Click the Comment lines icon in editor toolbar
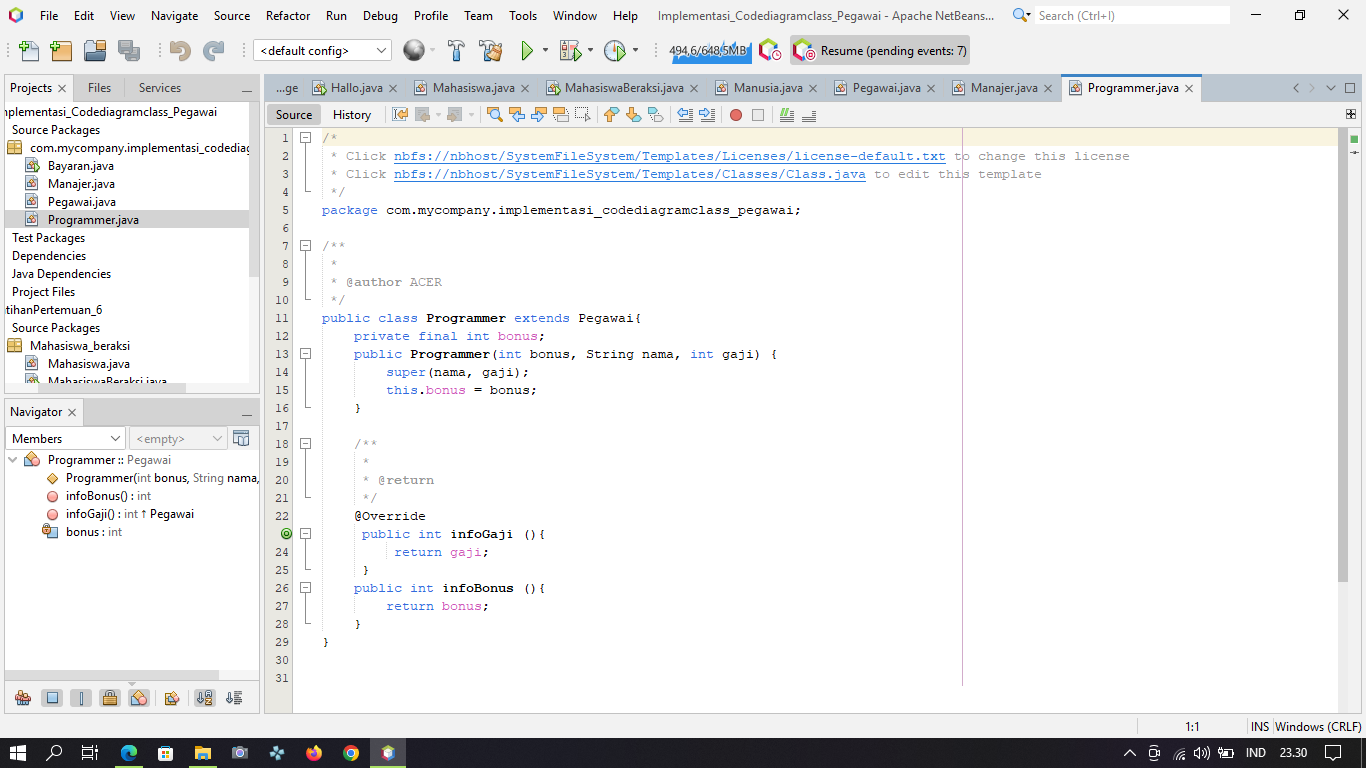Viewport: 1366px width, 768px height. tap(787, 114)
